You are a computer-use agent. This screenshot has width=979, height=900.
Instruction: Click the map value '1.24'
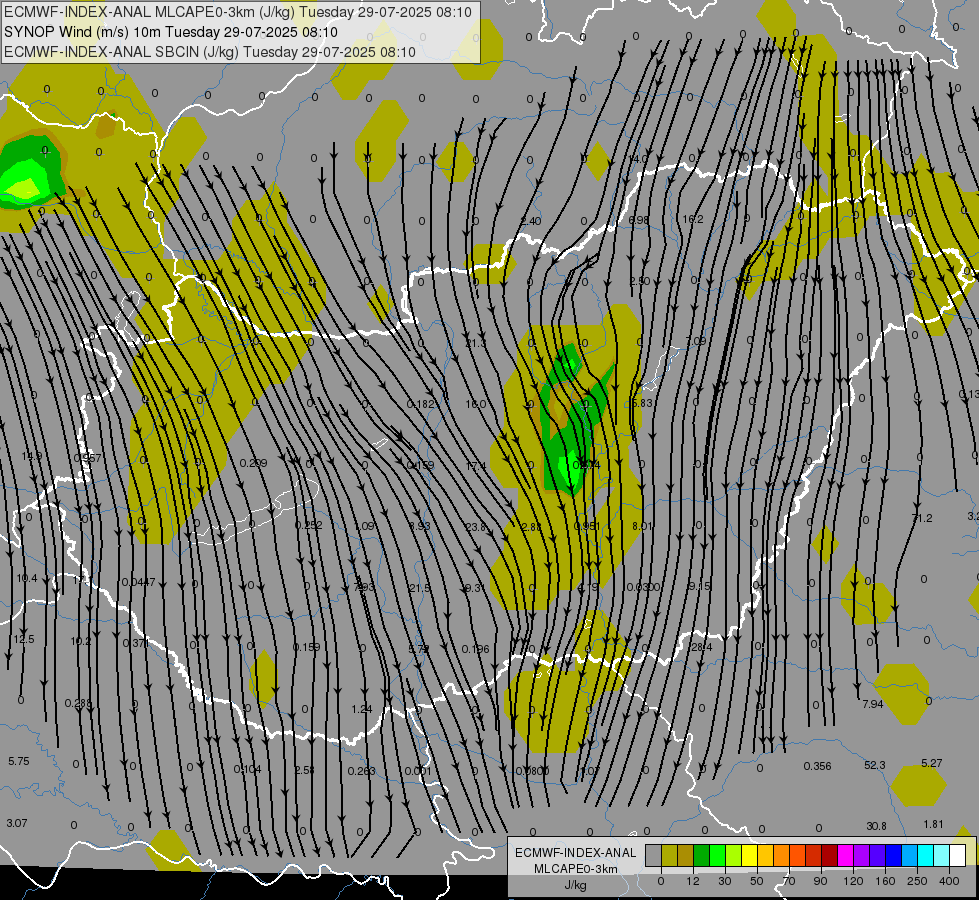(362, 710)
